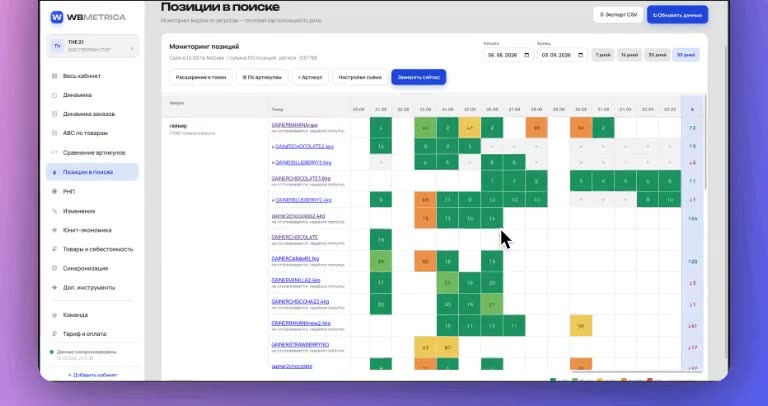This screenshot has width=768, height=406.
Task: Click the Добавить кабинет link
Action: 93,375
